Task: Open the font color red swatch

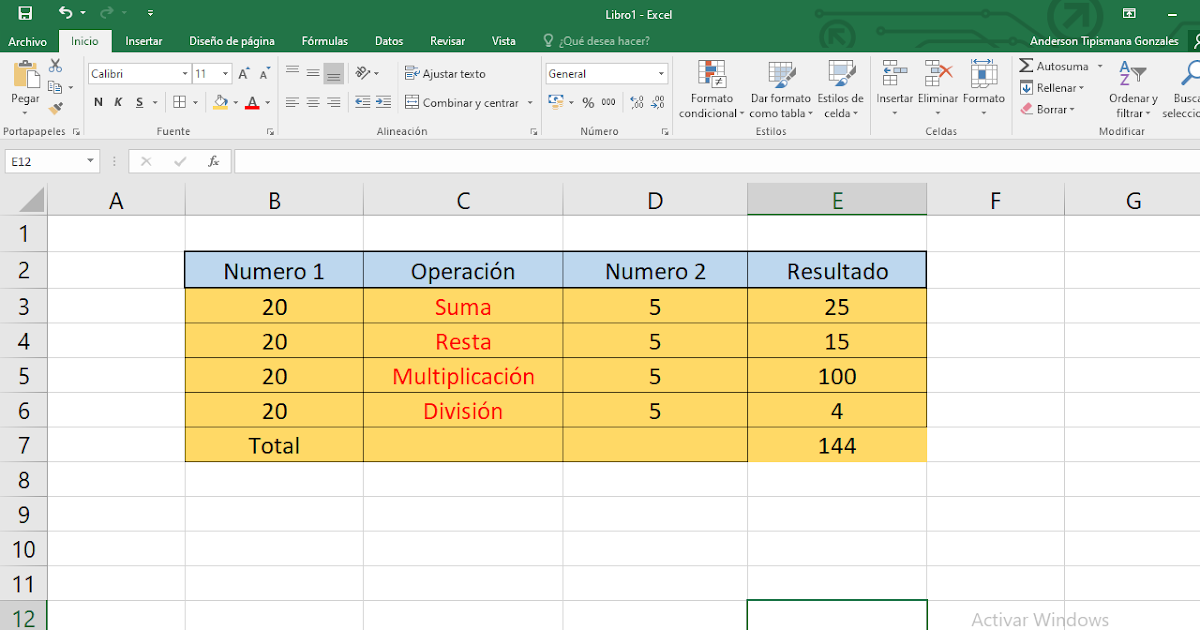Action: click(252, 102)
